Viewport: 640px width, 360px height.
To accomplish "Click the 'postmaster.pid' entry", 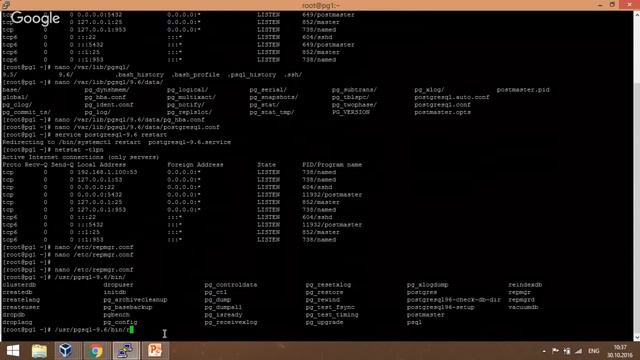I will pos(523,90).
